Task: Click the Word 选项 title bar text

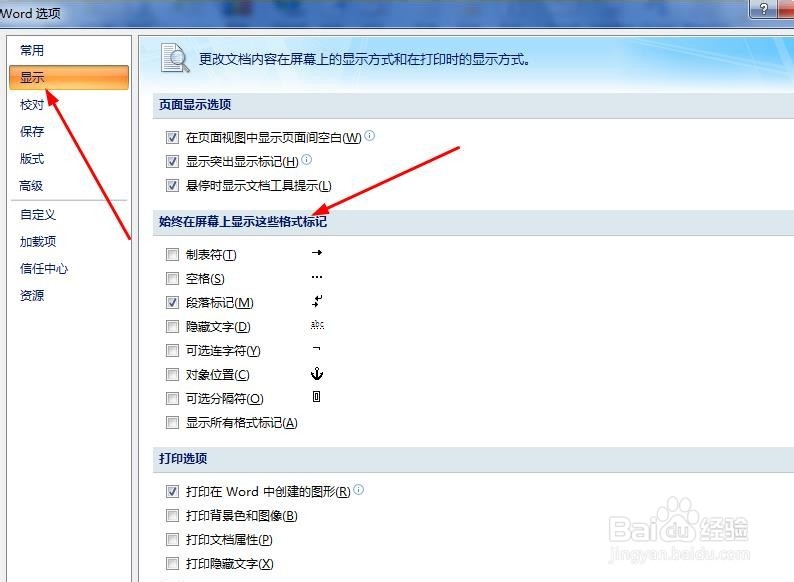Action: pos(30,13)
